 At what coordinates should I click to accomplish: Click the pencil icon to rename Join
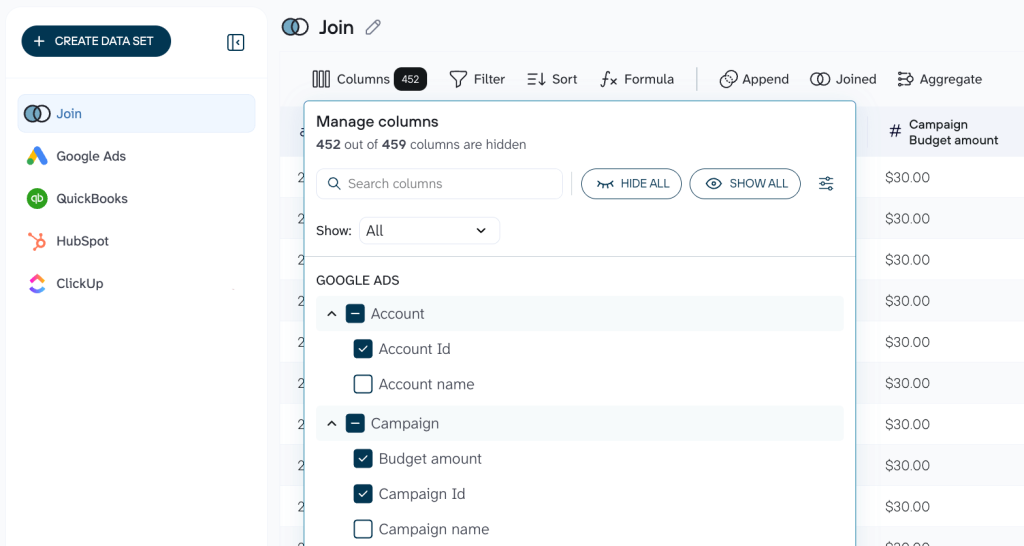click(373, 28)
